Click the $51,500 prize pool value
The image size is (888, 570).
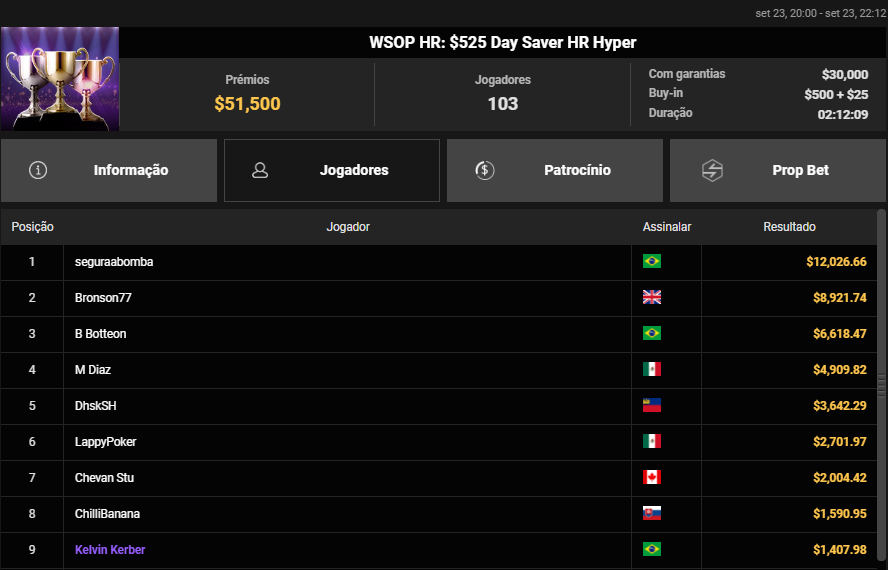point(247,104)
